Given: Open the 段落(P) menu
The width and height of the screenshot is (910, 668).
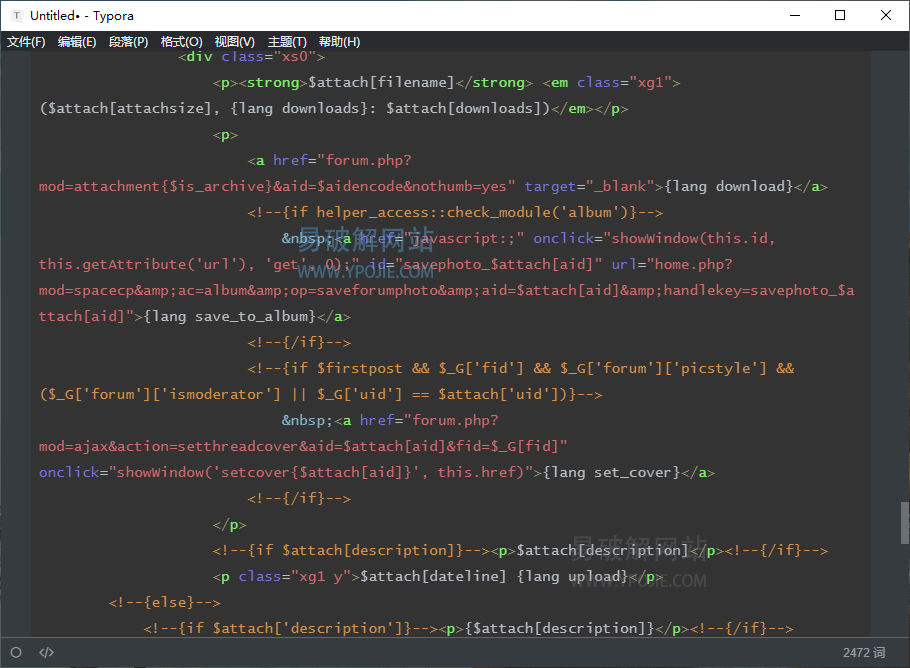Looking at the screenshot, I should pos(128,42).
